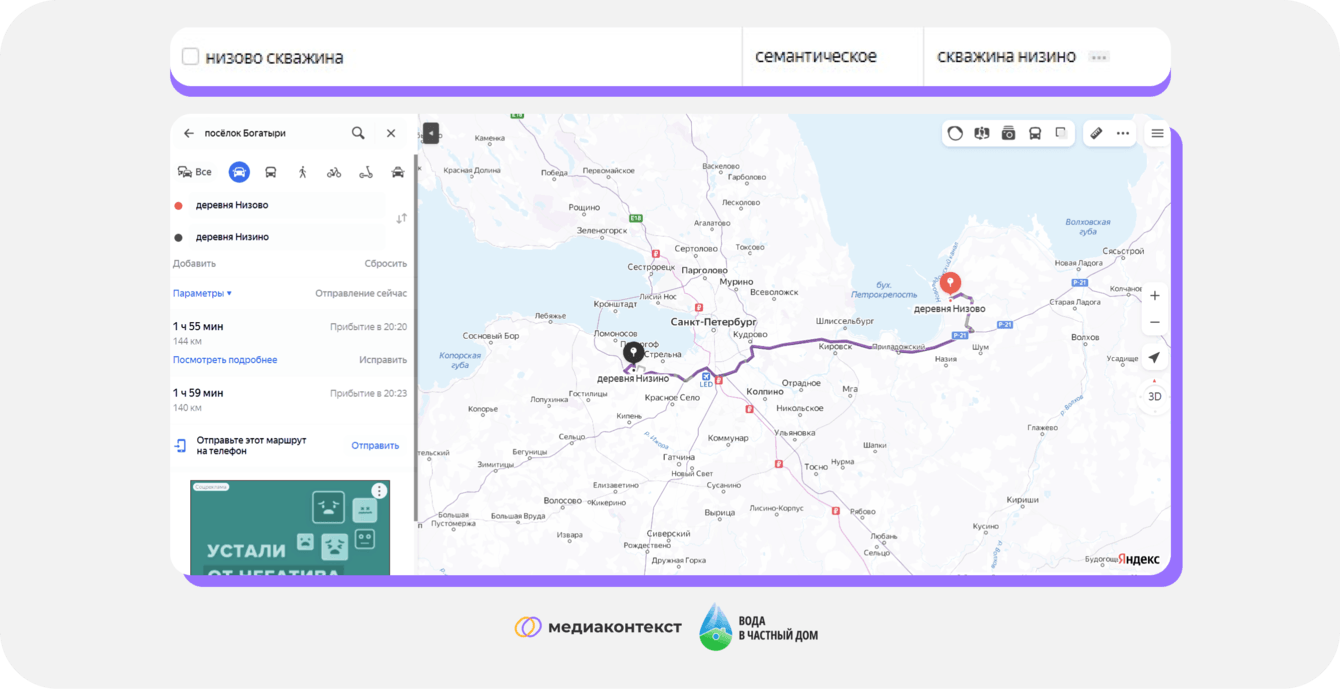1340x689 pixels.
Task: Expand the Параметры route options
Action: click(202, 293)
